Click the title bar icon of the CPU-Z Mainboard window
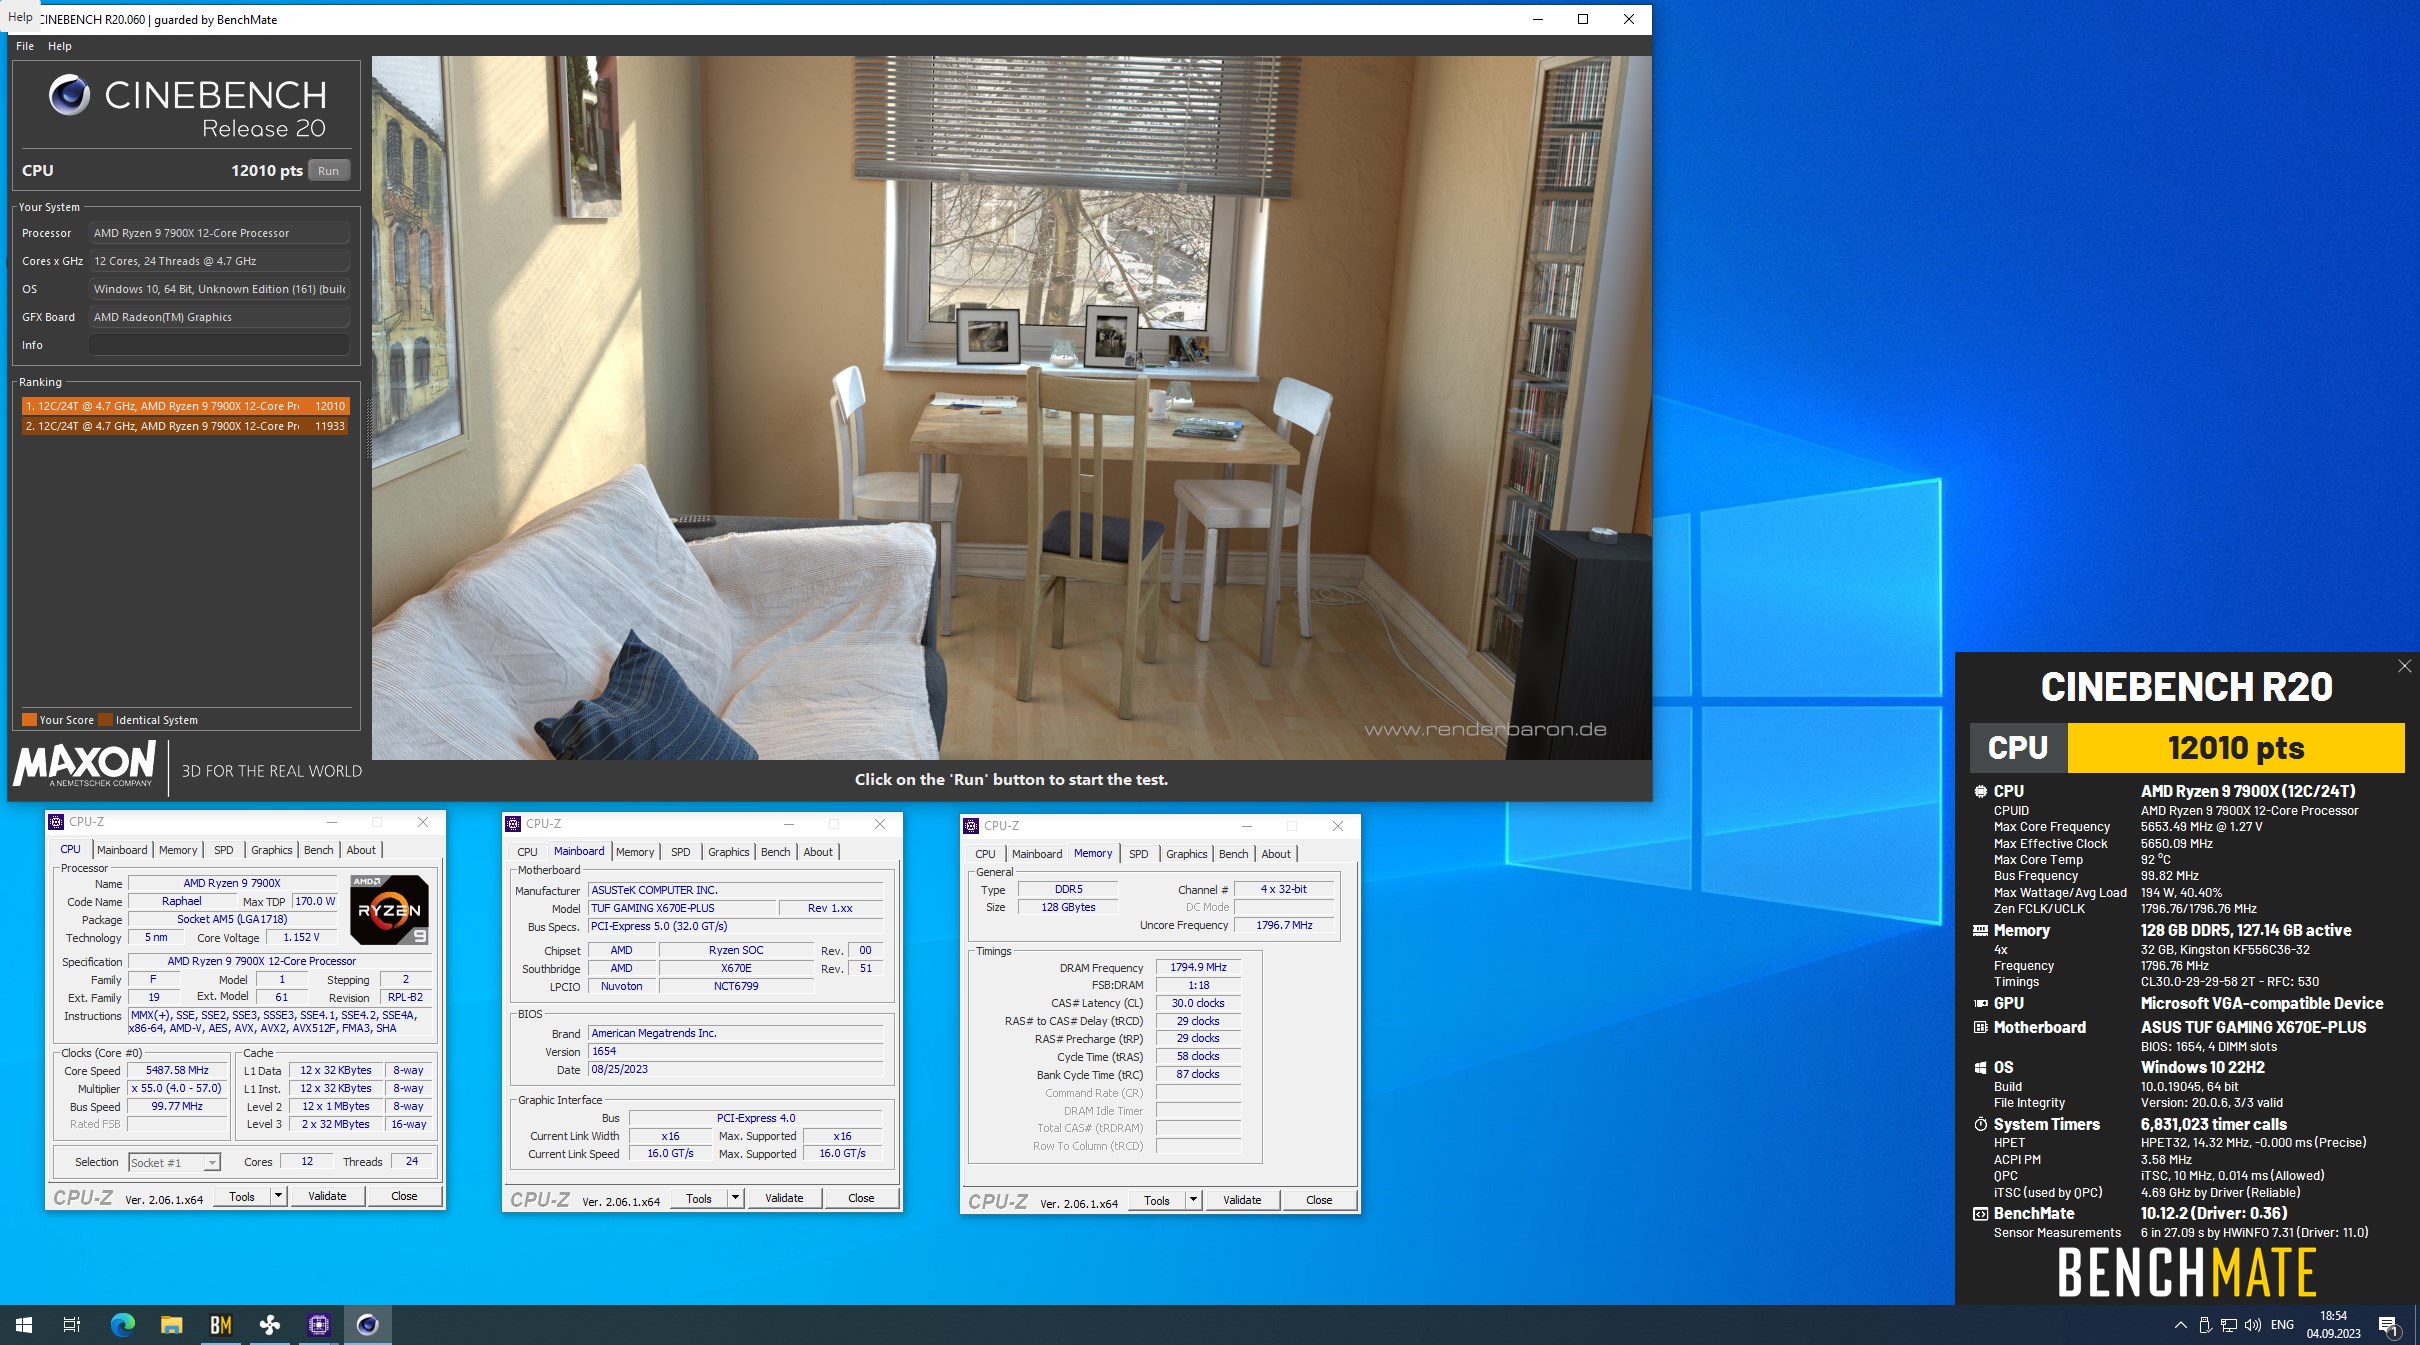The image size is (2420, 1345). coord(514,824)
